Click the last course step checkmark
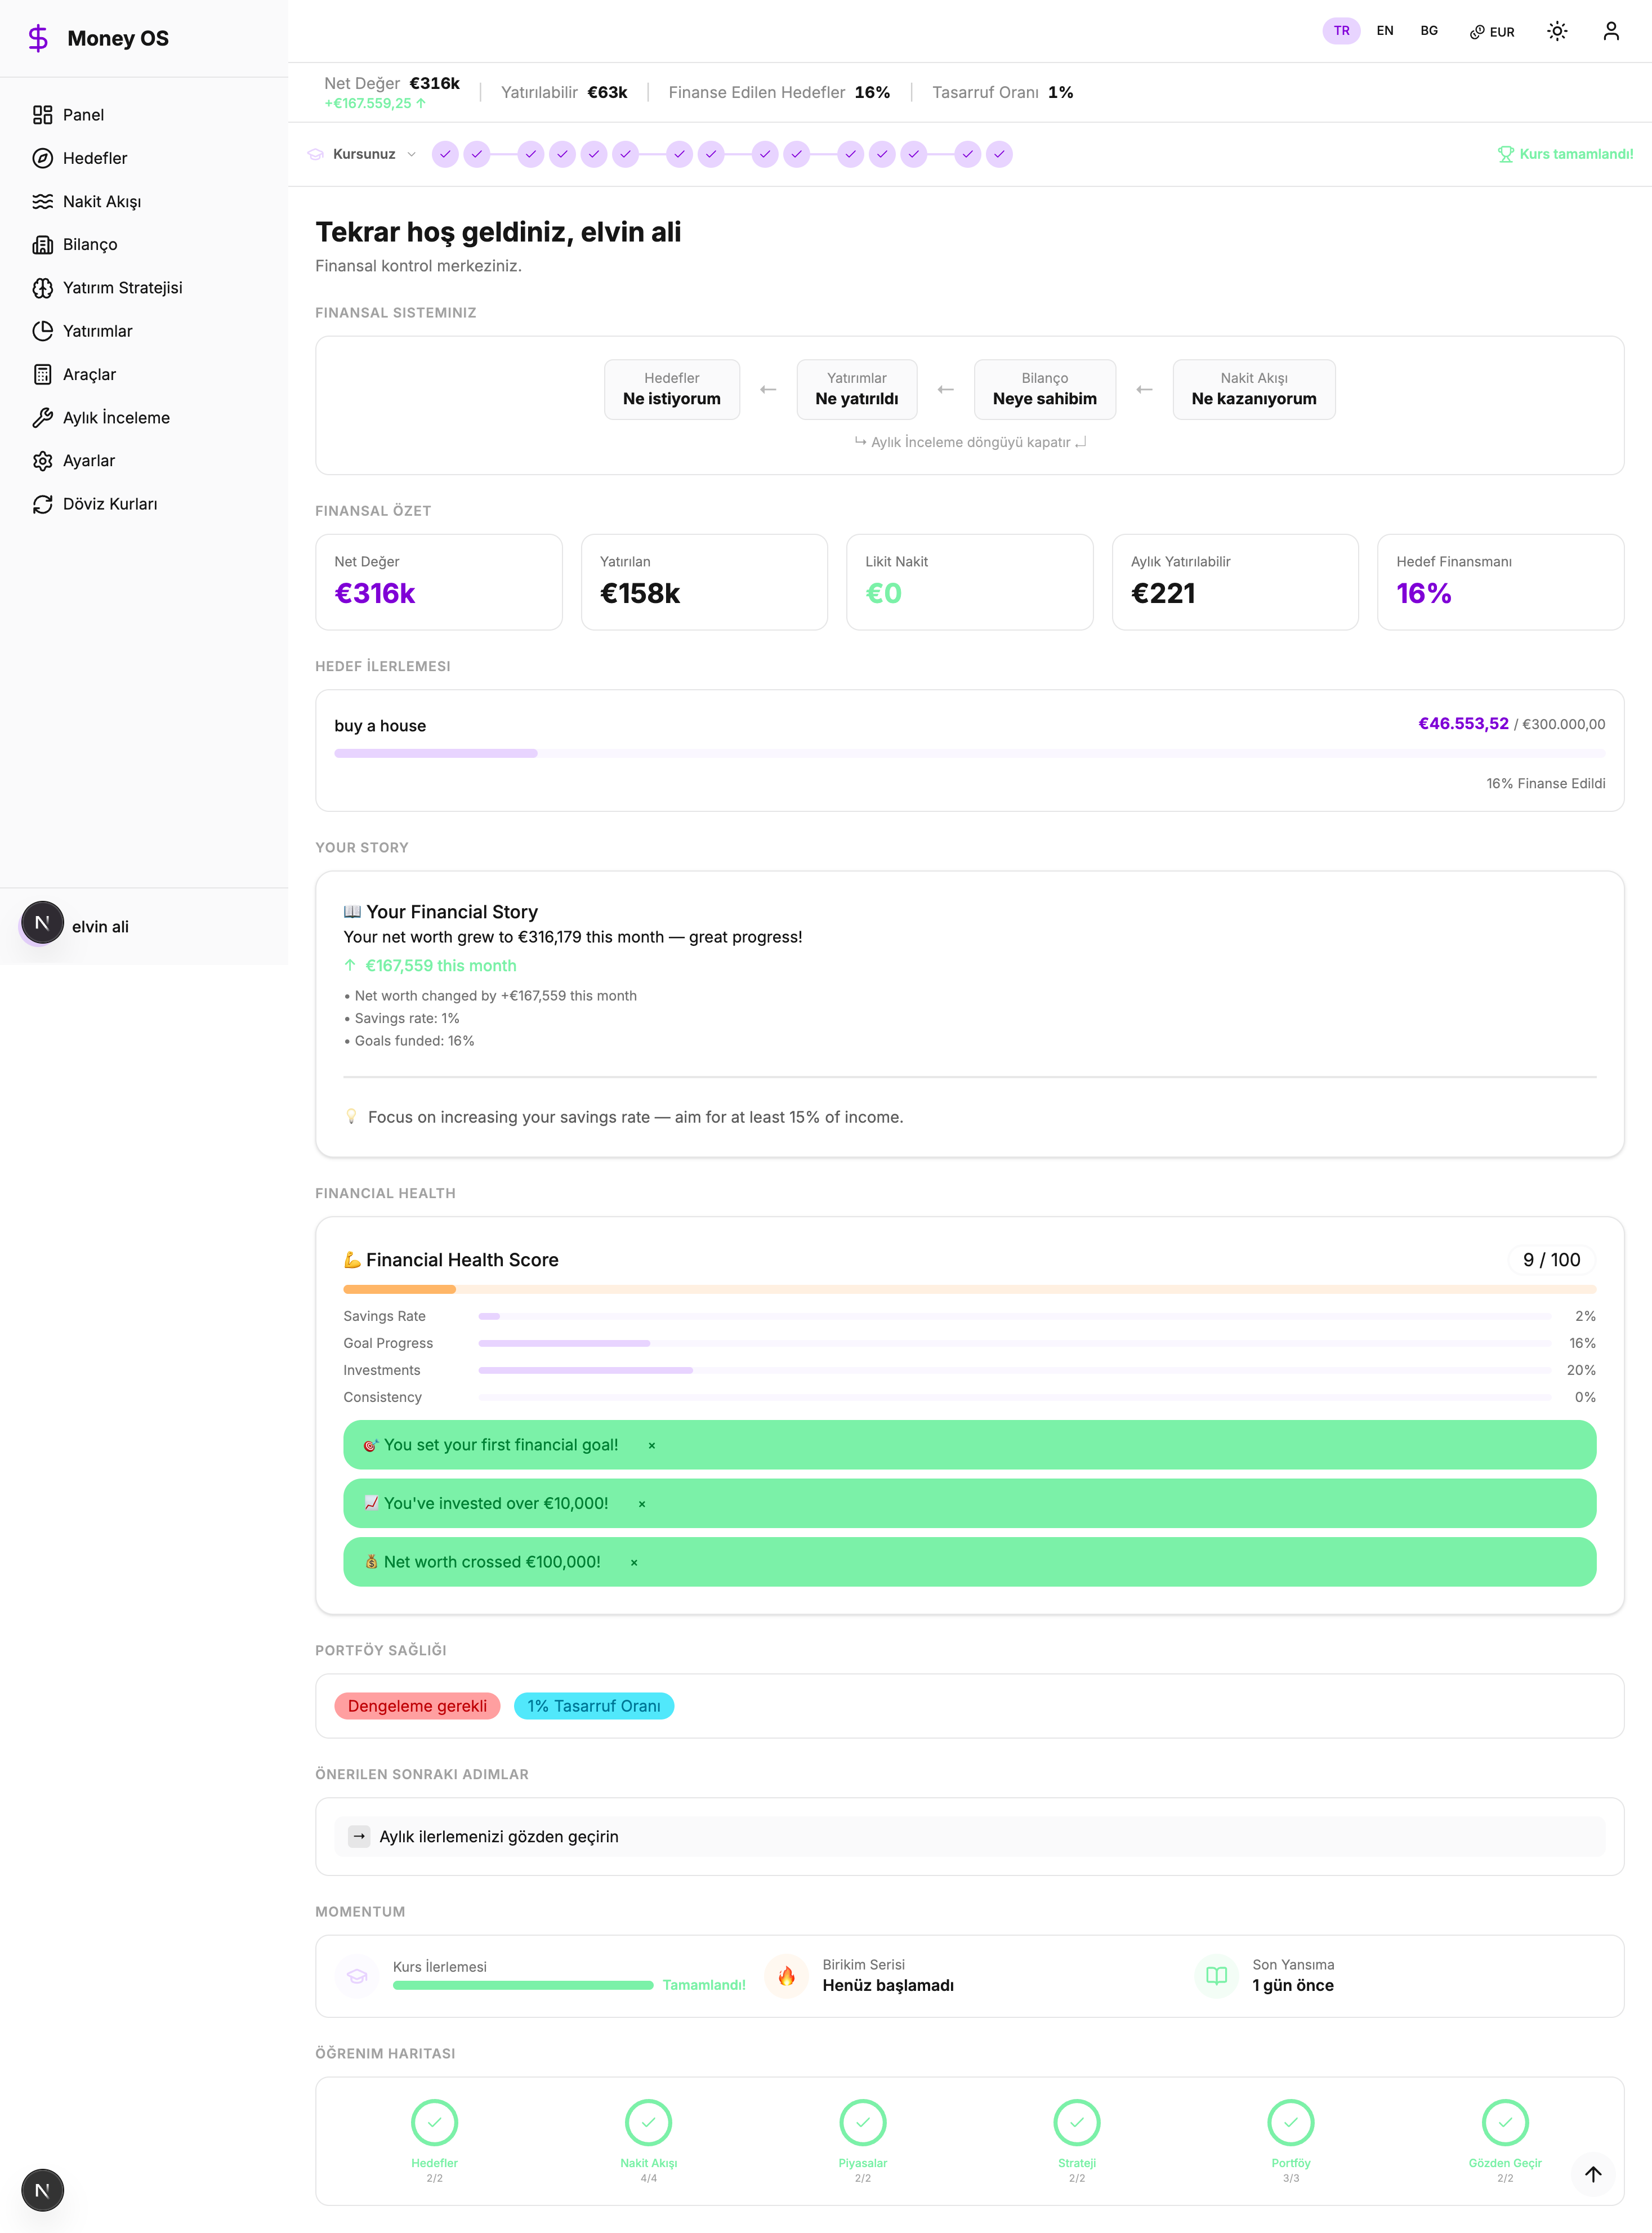Image resolution: width=1652 pixels, height=2233 pixels. [999, 154]
